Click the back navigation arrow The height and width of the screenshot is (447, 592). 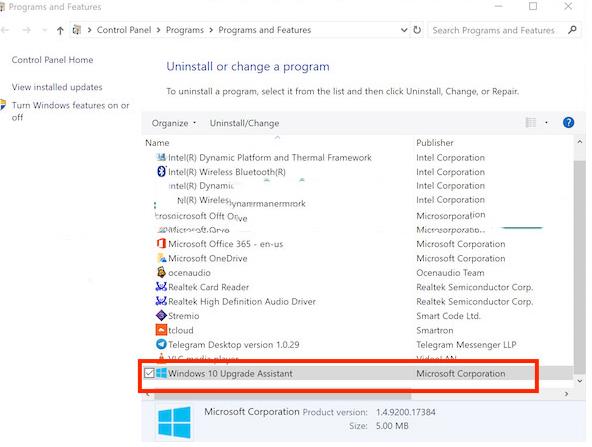tap(5, 30)
